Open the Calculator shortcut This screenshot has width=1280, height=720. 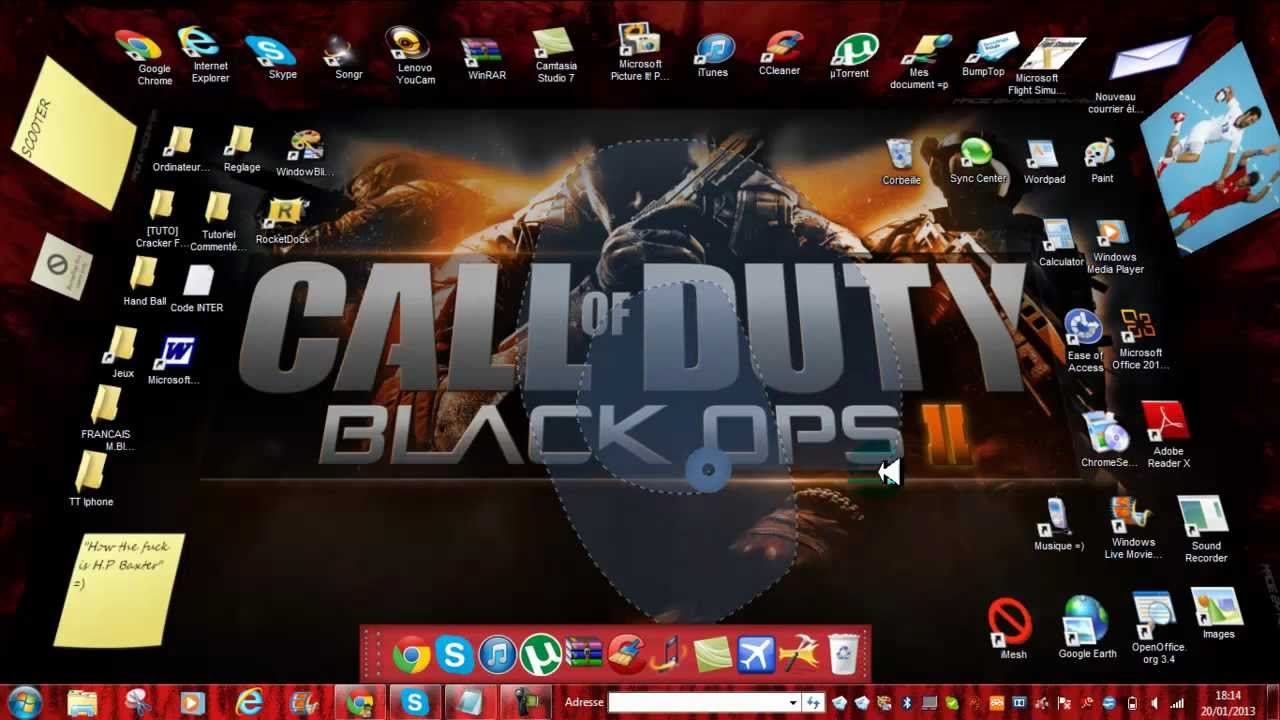click(1057, 237)
